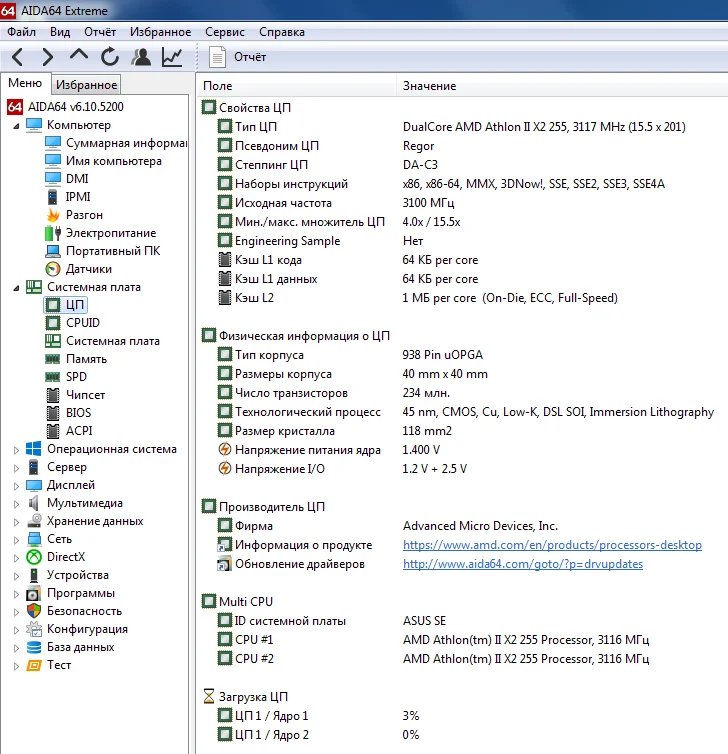The image size is (728, 754).
Task: Click the Датчики gauge icon
Action: (x=53, y=269)
